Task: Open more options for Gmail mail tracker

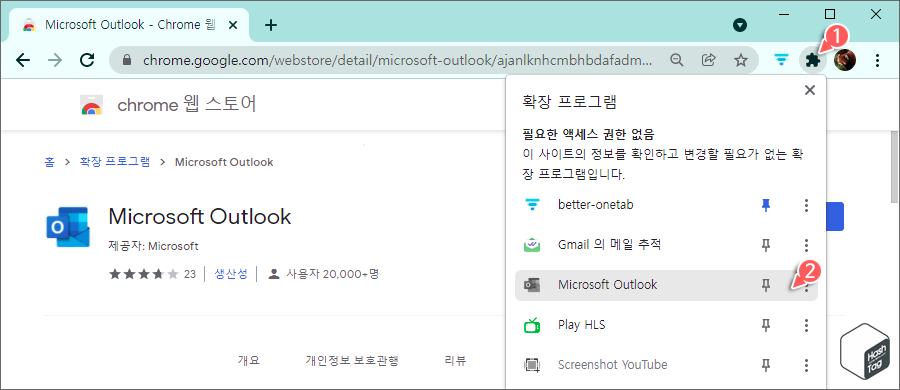Action: coord(806,245)
